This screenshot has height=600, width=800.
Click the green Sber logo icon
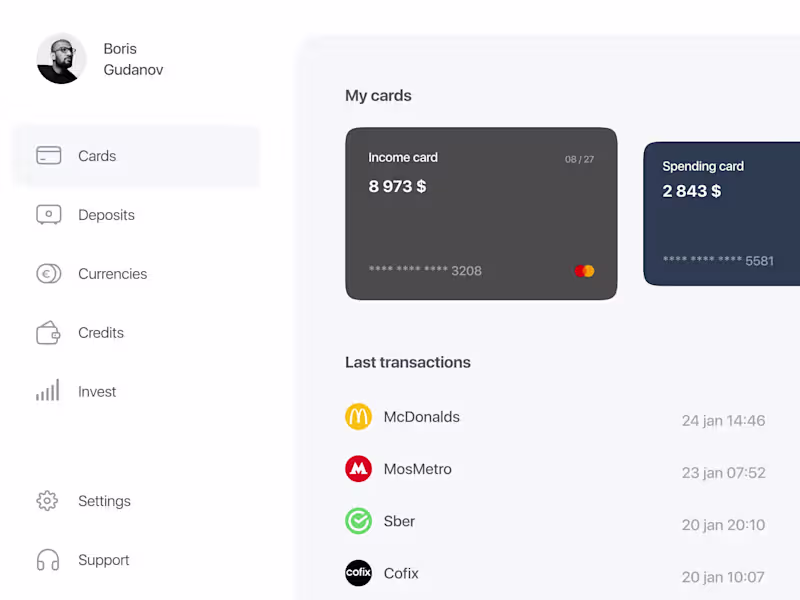coord(358,521)
